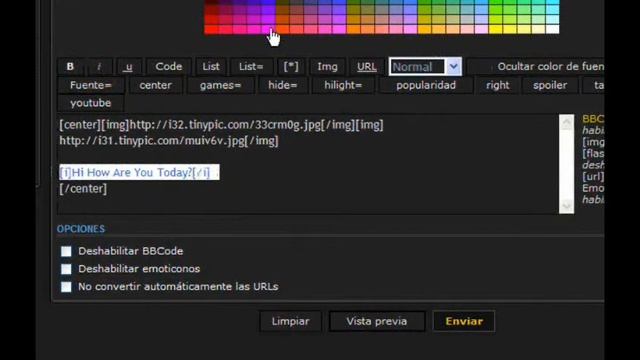
Task: Apply italic with the i button
Action: 99,67
